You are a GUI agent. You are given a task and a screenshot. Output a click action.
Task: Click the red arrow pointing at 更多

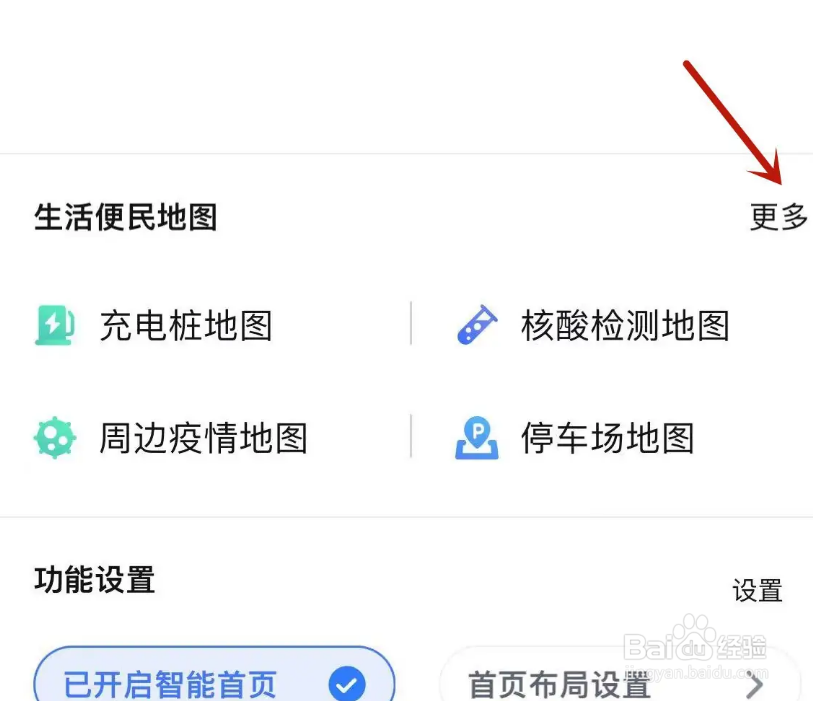pyautogui.click(x=733, y=122)
